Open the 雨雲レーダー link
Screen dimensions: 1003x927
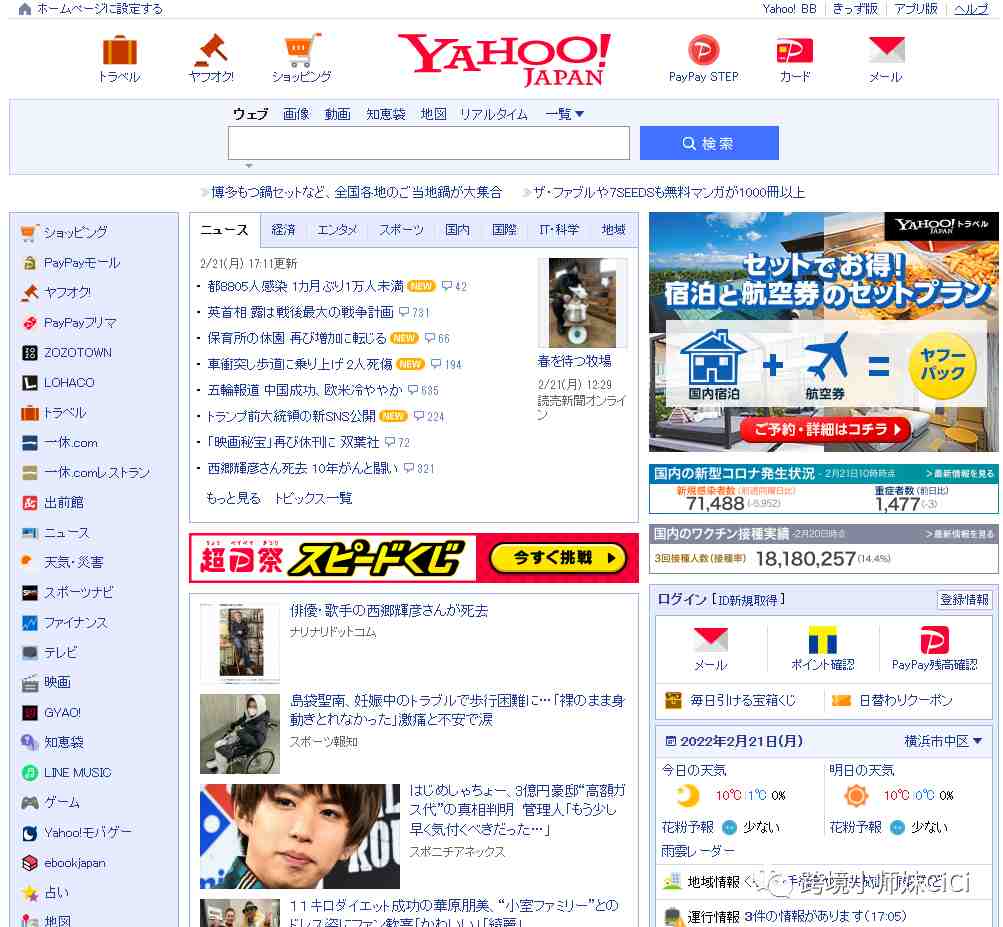tap(698, 851)
